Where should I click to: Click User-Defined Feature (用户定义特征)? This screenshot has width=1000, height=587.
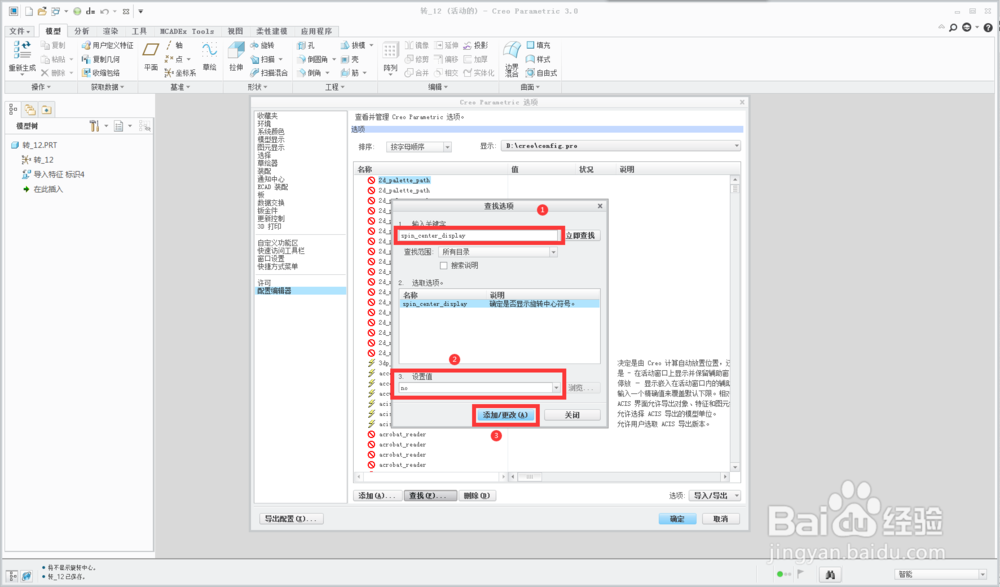click(108, 45)
